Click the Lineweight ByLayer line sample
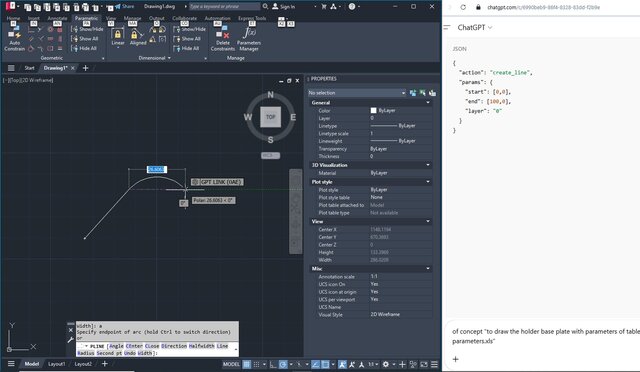Viewport: 640px width, 372px height. tap(384, 141)
